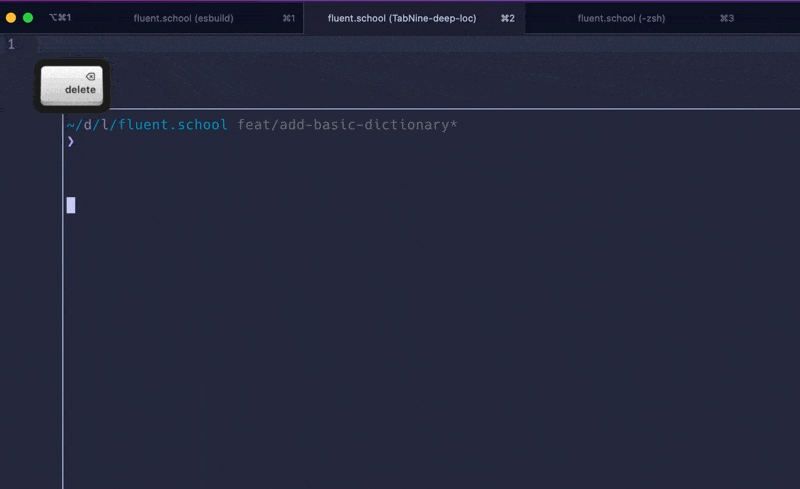This screenshot has height=489, width=800.
Task: Click the ⌘2 shortcut label on active tab
Action: 508,18
